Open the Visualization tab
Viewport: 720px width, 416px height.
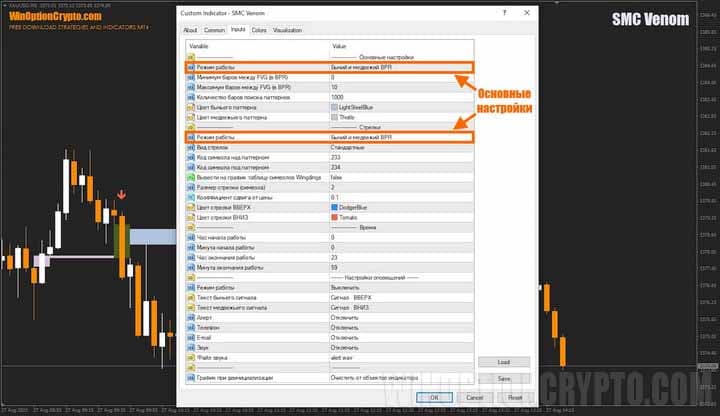click(287, 31)
